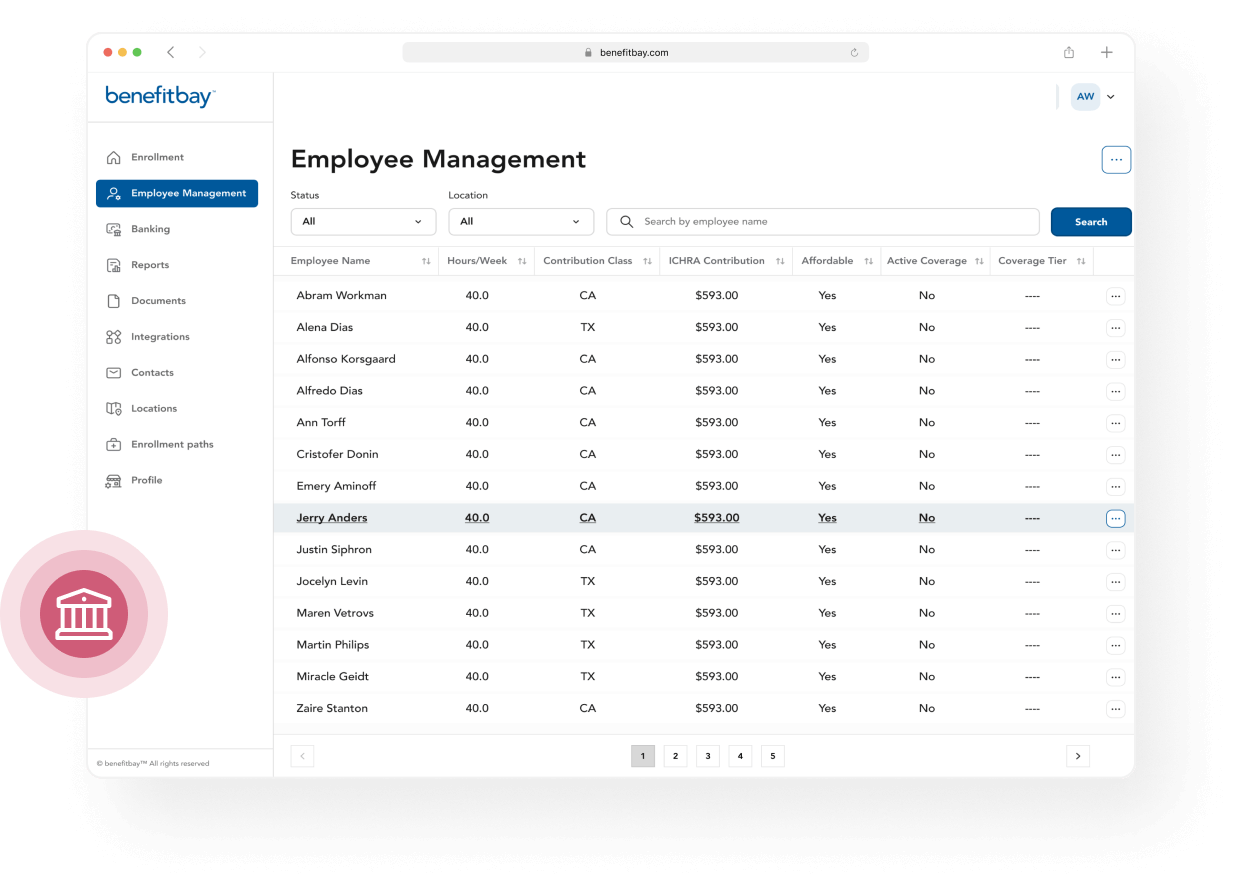Click the benefitbay.com address bar
This screenshot has width=1240, height=891.
pyautogui.click(x=635, y=53)
